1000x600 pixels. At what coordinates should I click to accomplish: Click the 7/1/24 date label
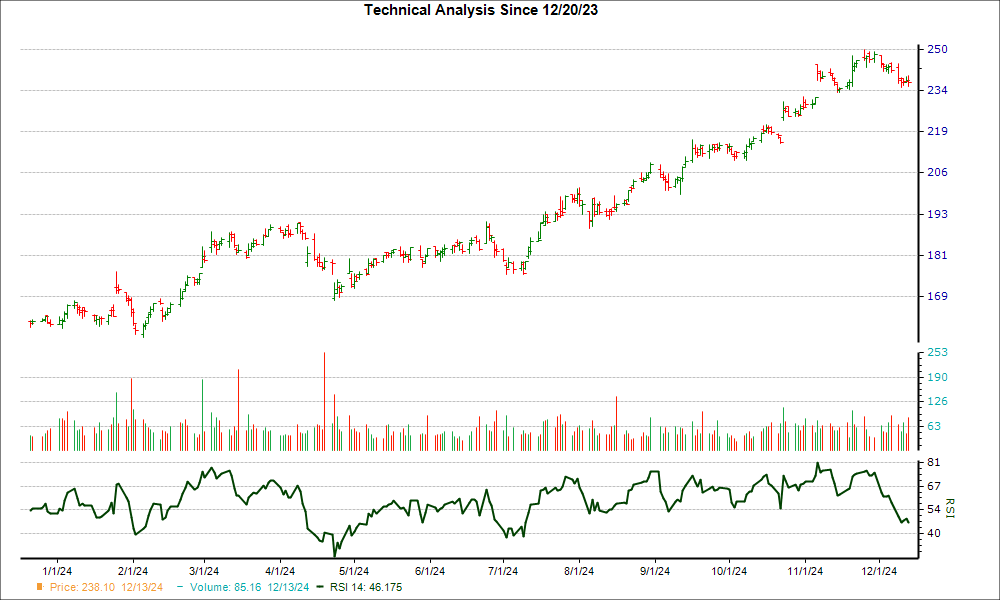[503, 571]
